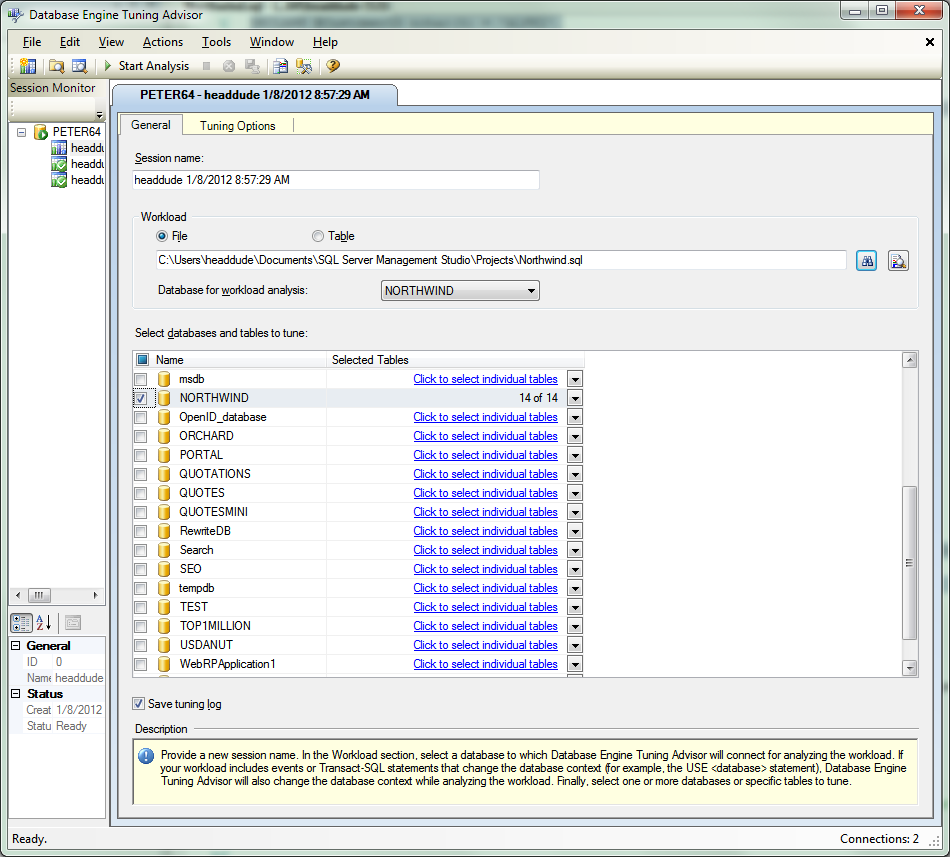Click the Start Analysis button
This screenshot has width=950, height=857.
[146, 66]
